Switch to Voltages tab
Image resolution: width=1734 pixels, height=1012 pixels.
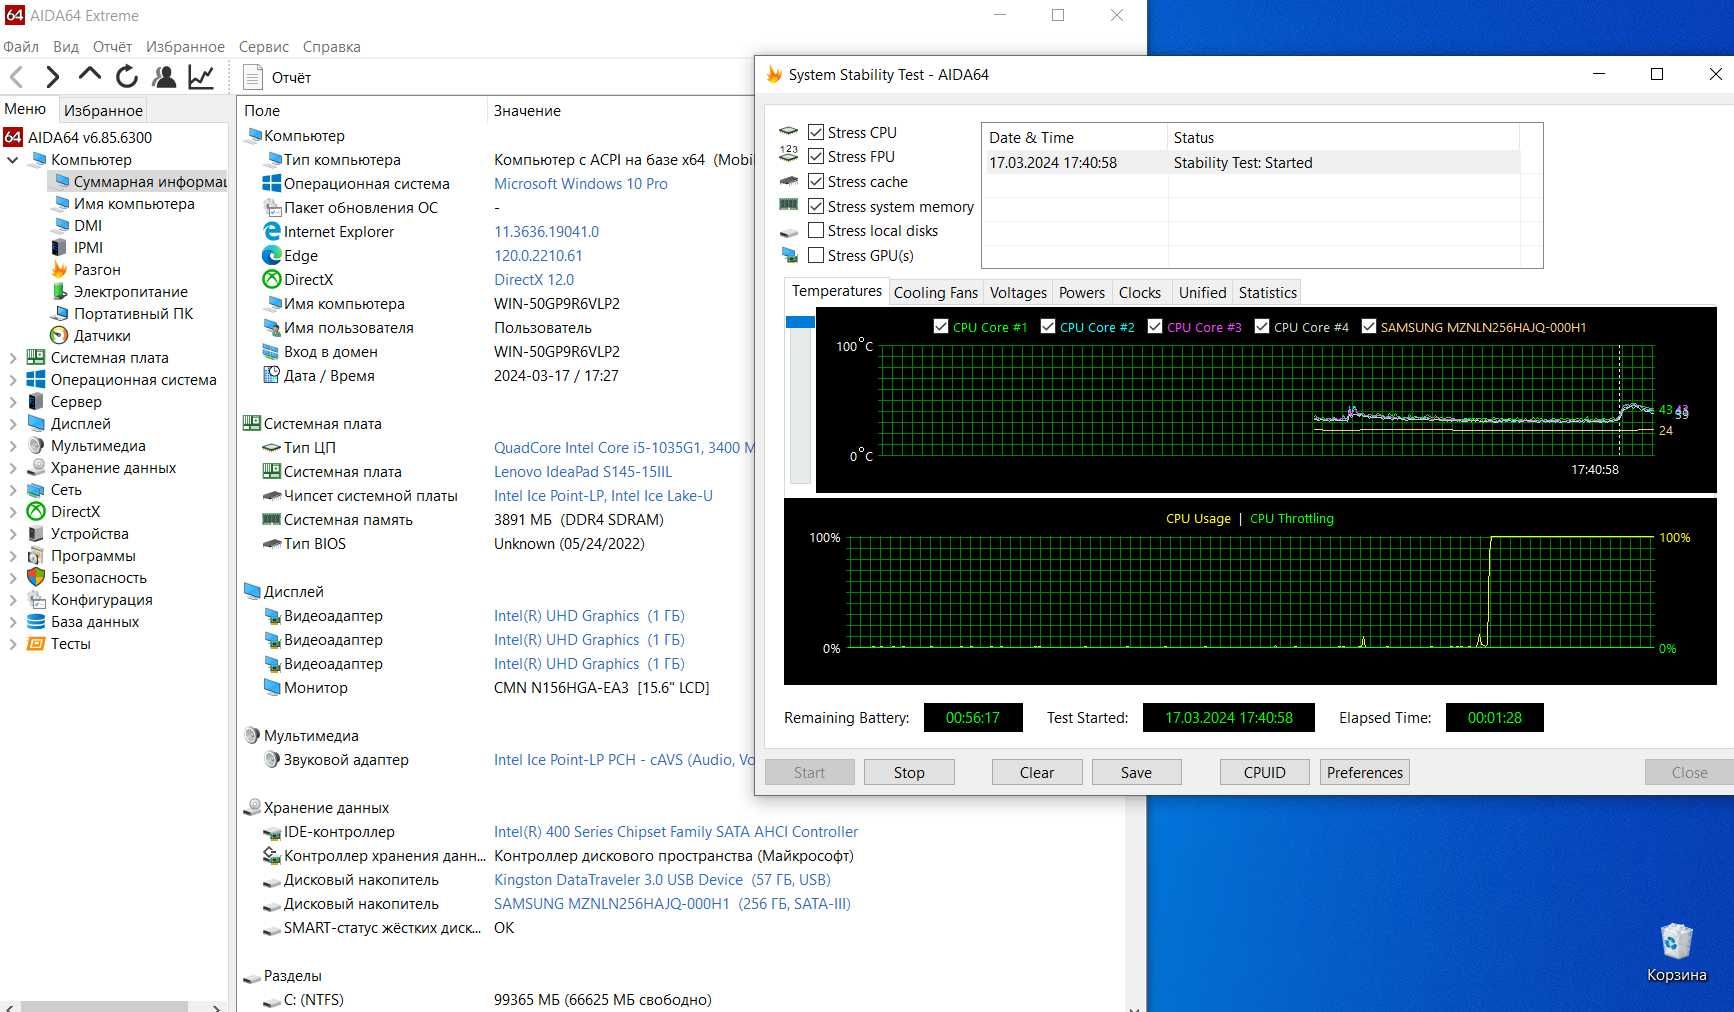point(1018,292)
